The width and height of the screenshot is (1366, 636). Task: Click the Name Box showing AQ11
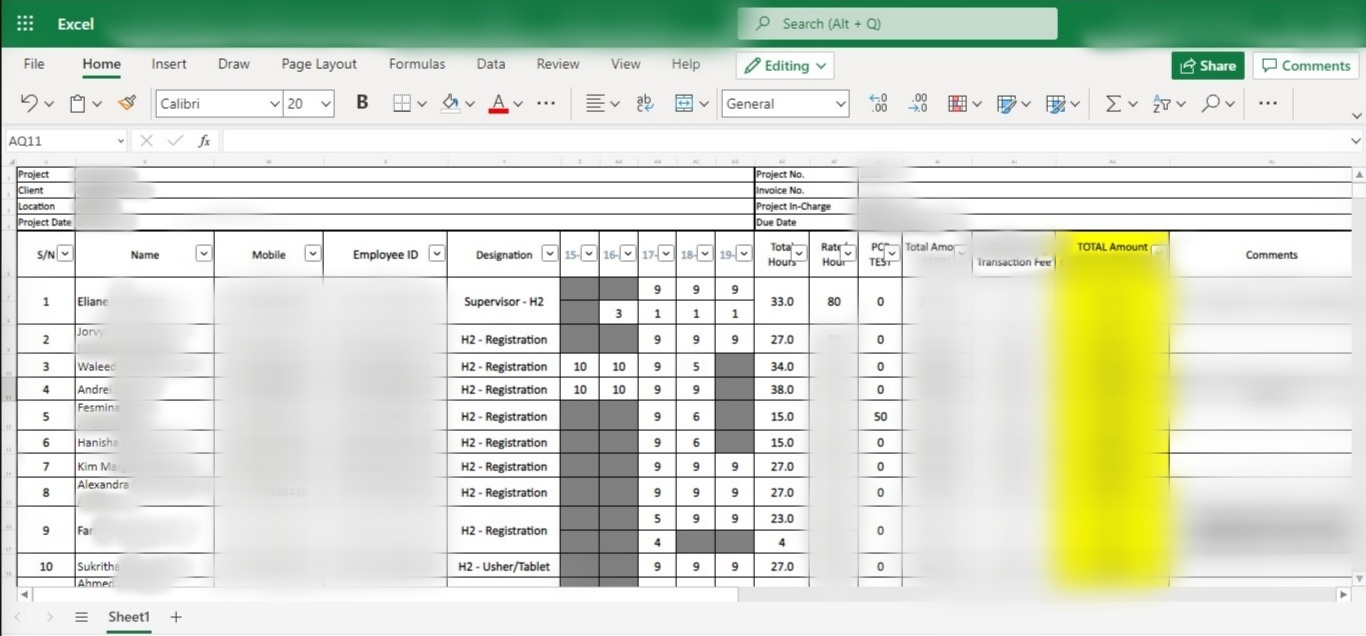(68, 141)
